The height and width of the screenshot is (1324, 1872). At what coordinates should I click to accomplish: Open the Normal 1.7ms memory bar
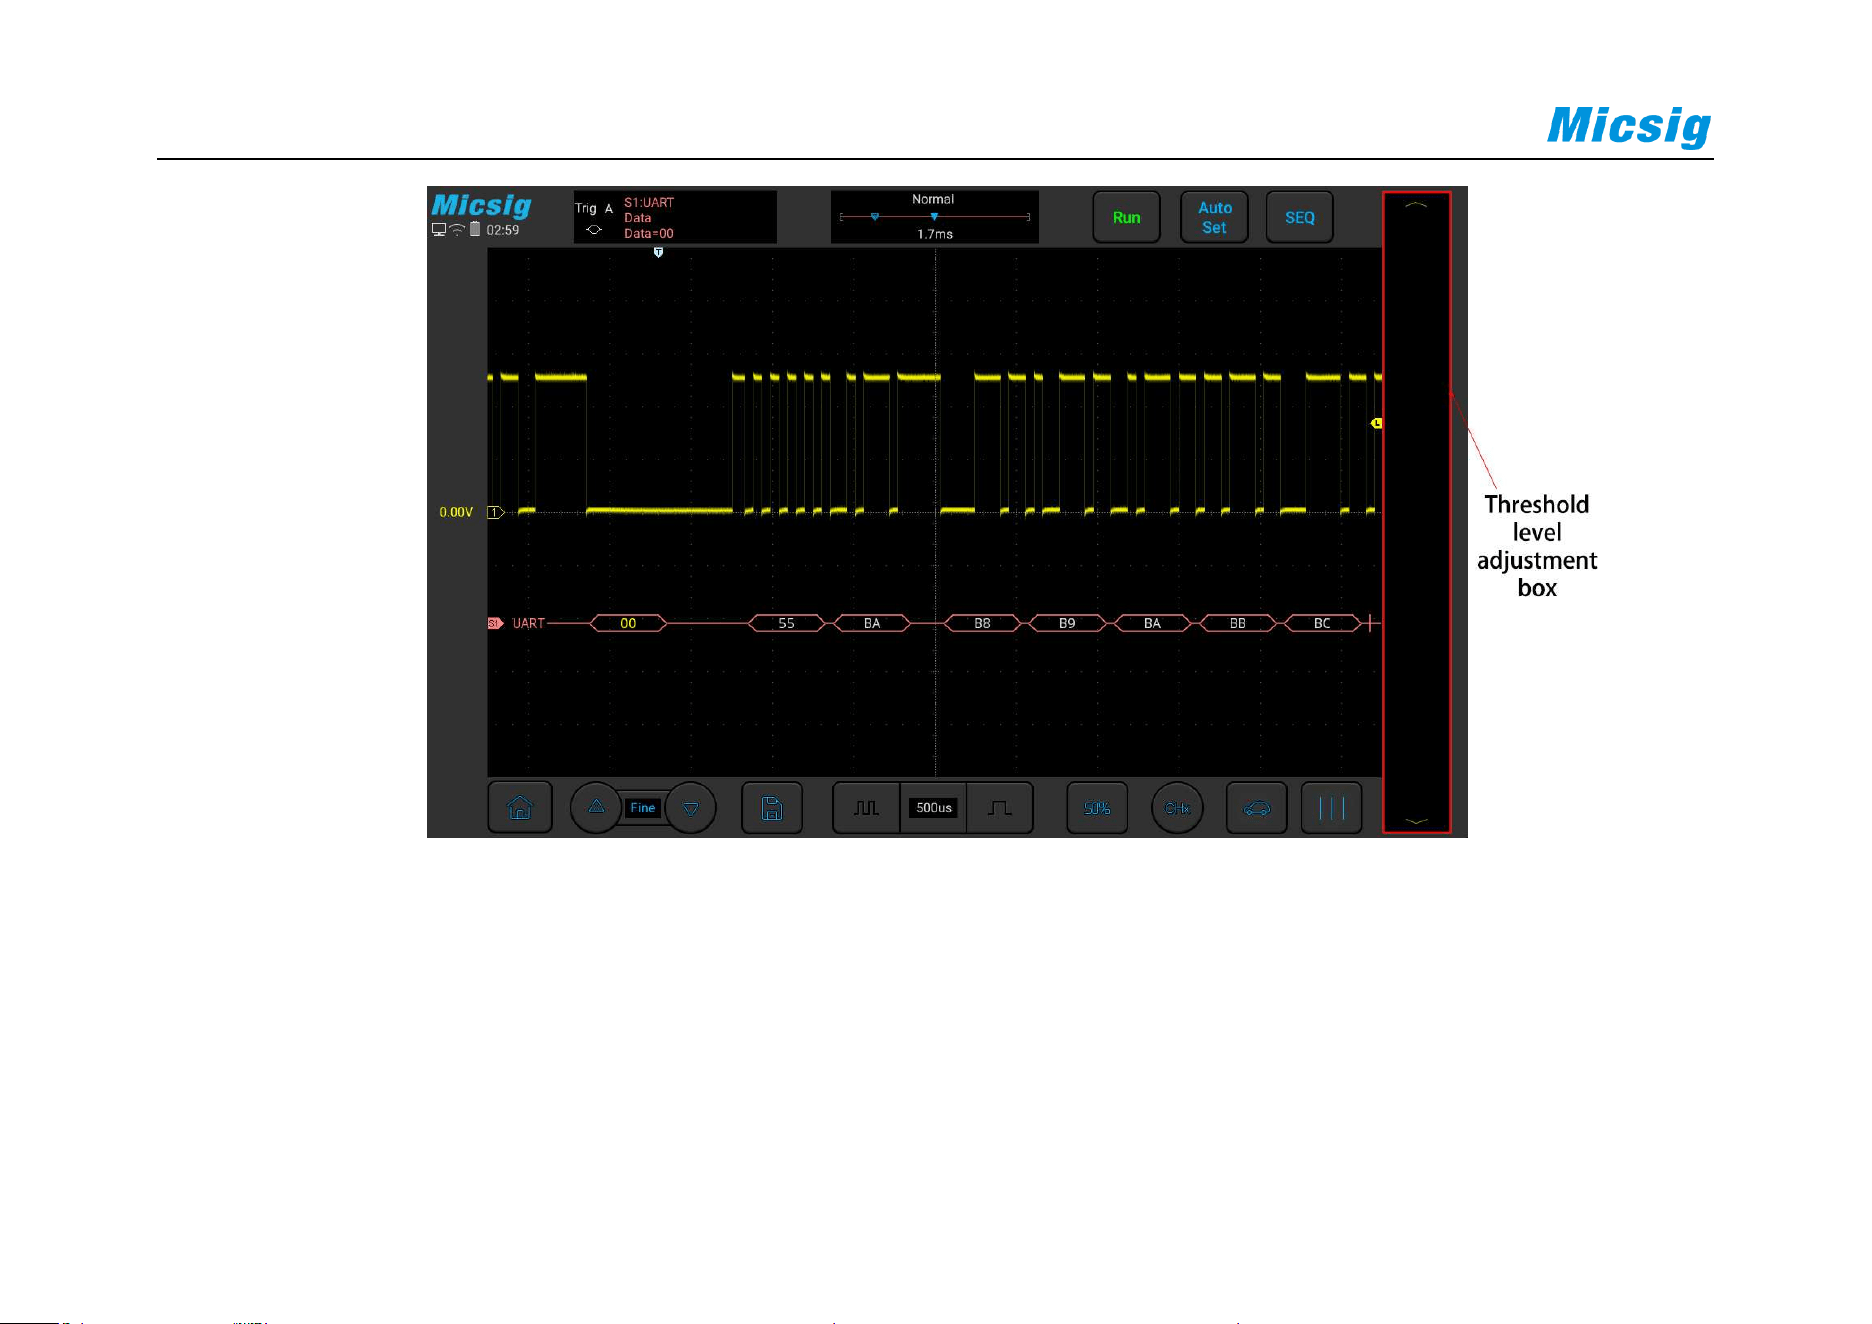pyautogui.click(x=935, y=217)
